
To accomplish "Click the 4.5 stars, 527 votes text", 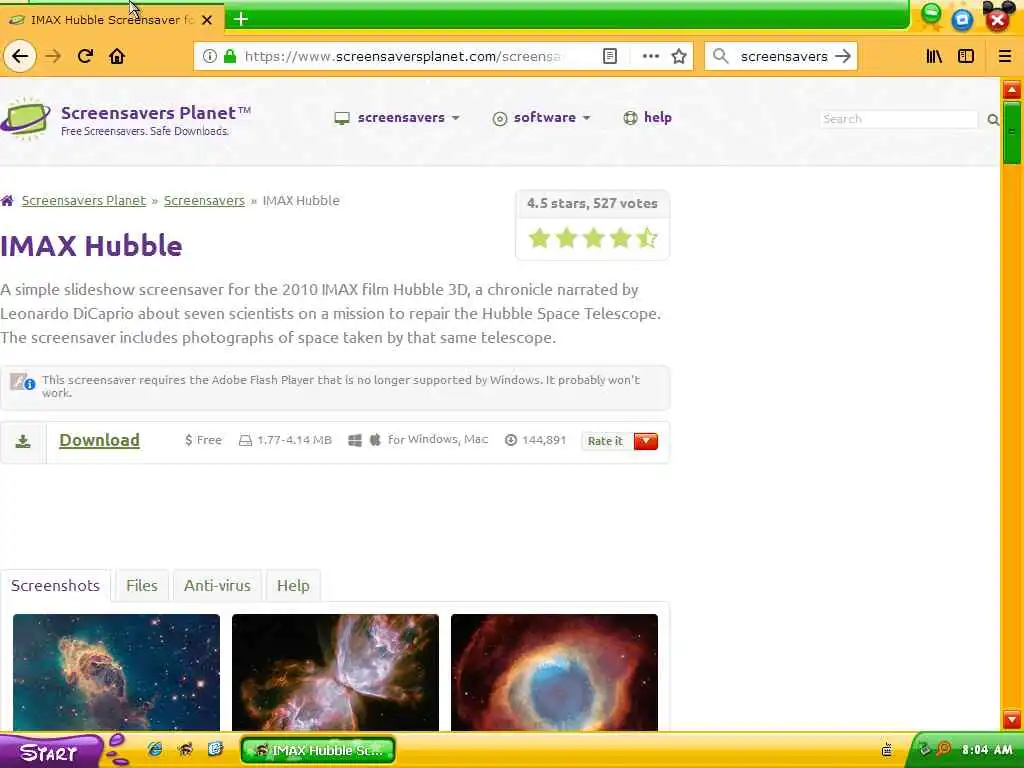I will point(592,203).
